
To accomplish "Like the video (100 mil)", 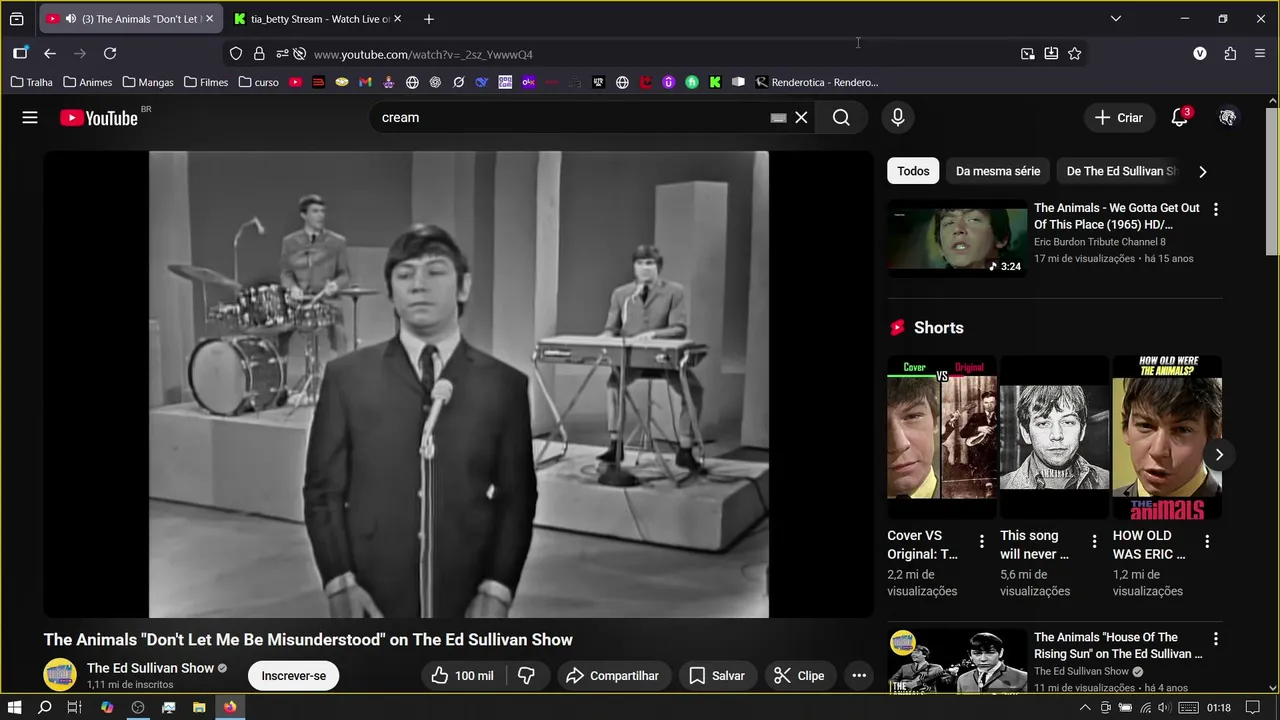I will point(464,676).
